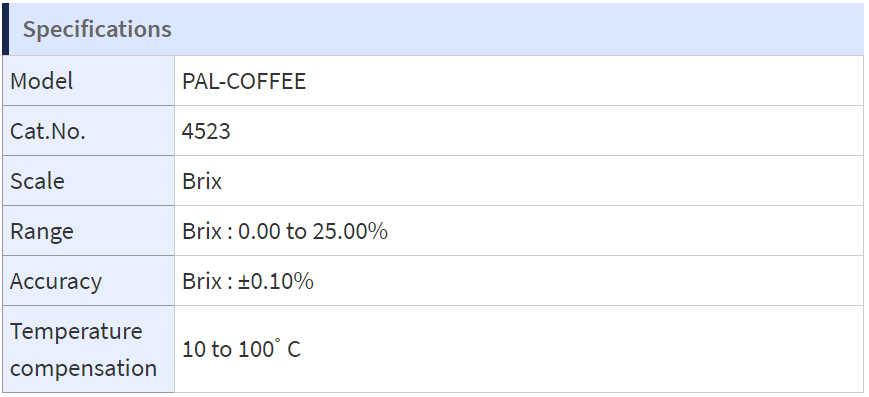Click the Temperature compensation label

coord(83,349)
